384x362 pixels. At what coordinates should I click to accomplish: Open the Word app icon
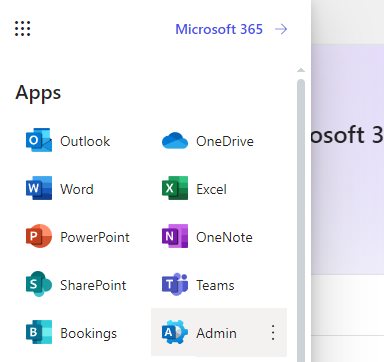click(x=39, y=188)
